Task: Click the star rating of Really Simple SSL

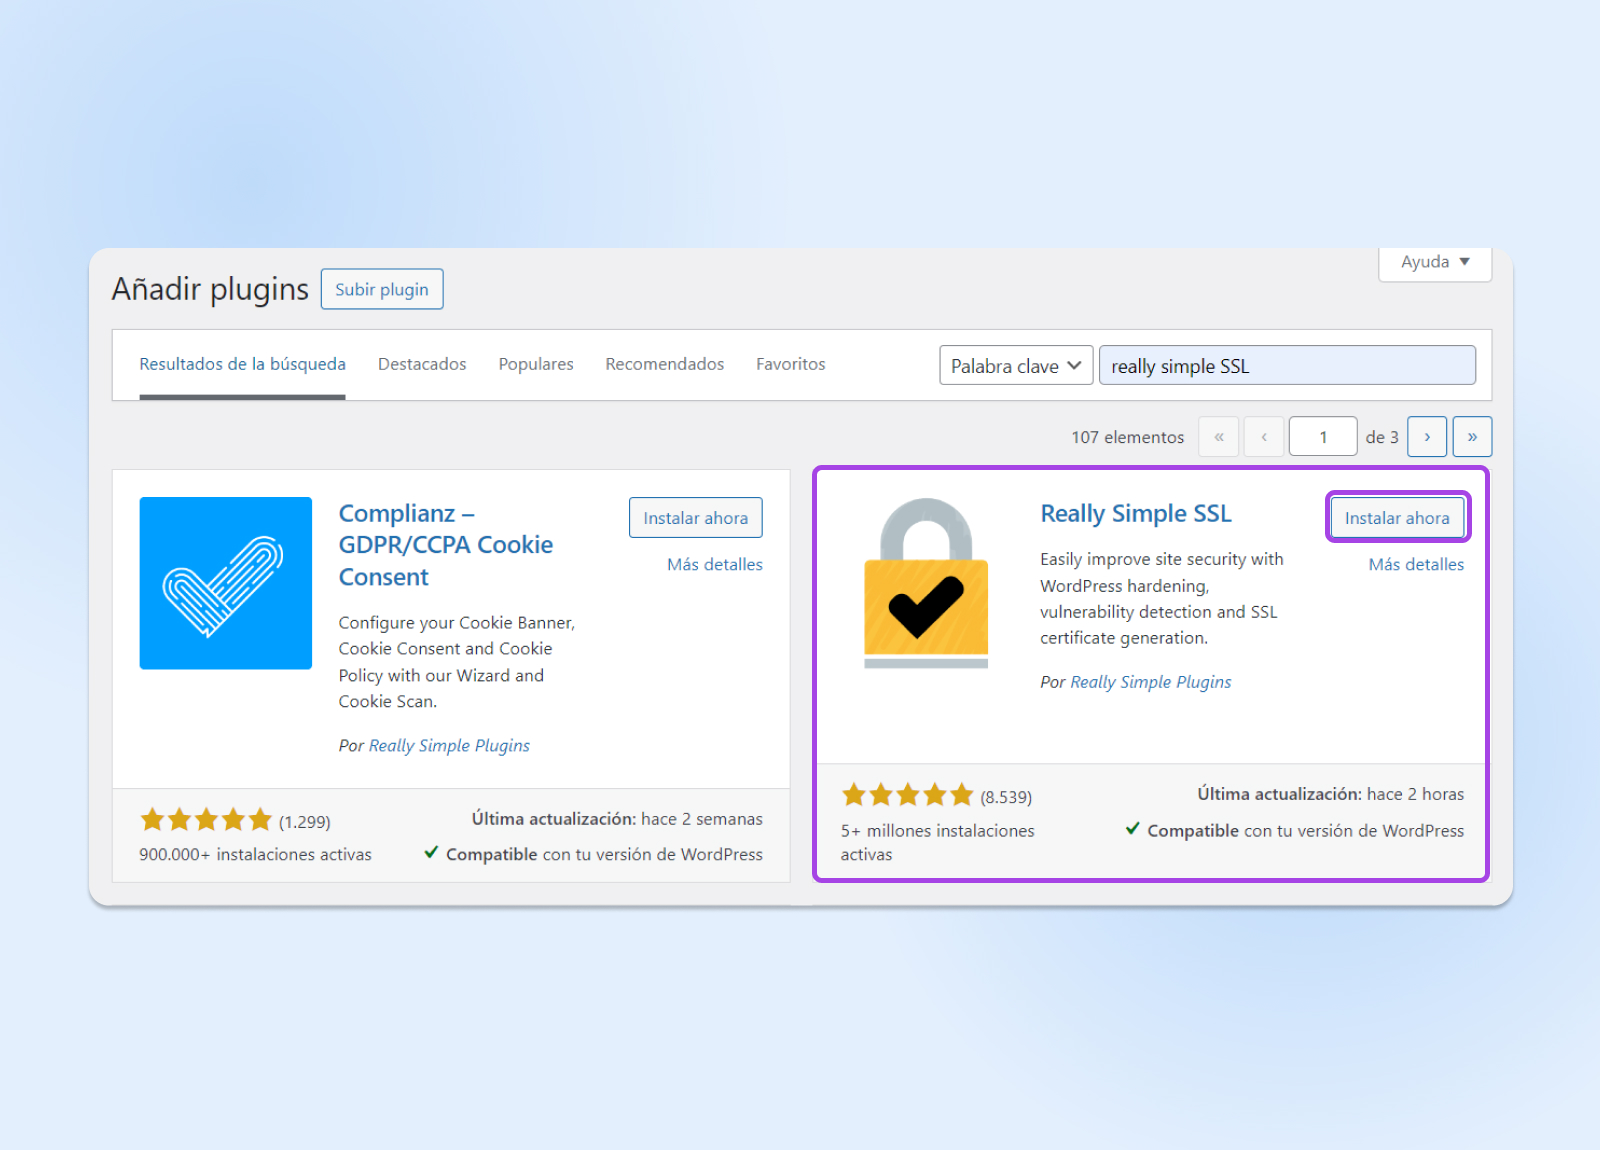Action: [908, 794]
